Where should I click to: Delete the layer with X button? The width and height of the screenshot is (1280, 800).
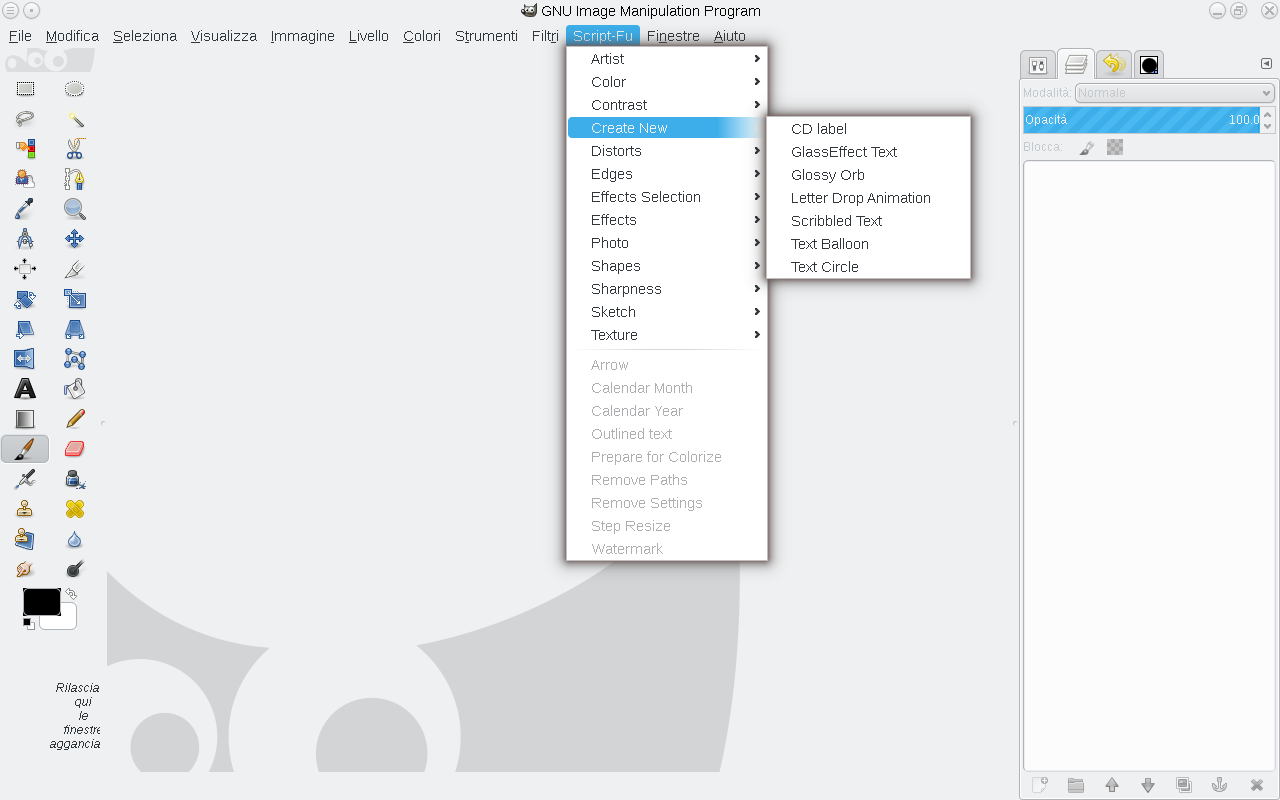(1257, 785)
